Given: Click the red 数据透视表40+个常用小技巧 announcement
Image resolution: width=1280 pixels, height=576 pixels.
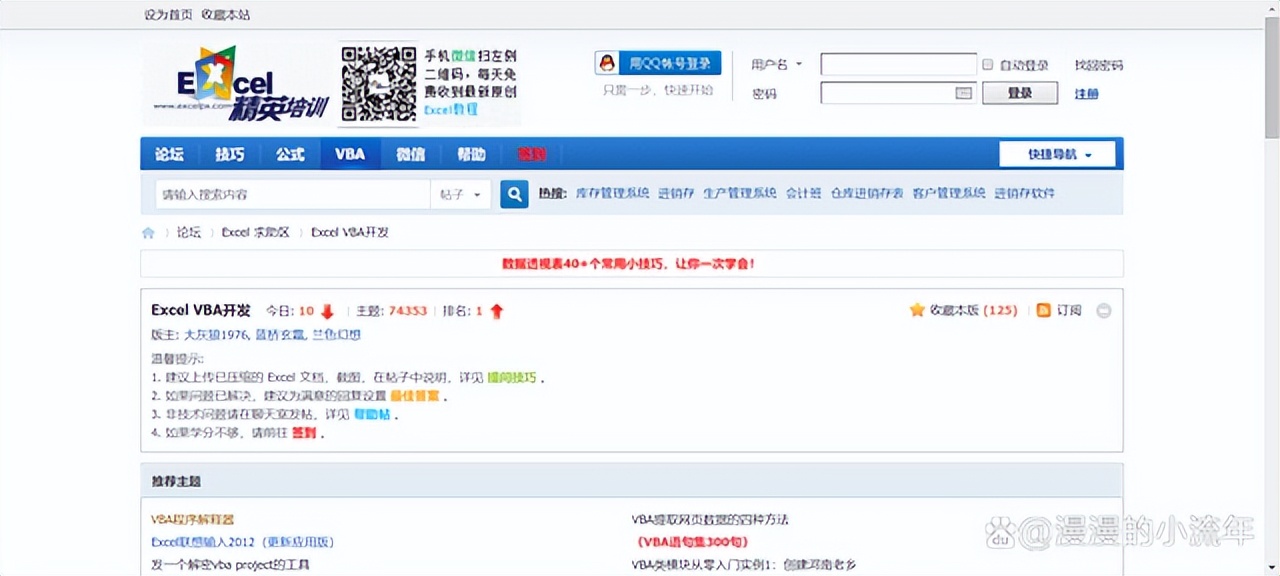Looking at the screenshot, I should click(x=628, y=264).
